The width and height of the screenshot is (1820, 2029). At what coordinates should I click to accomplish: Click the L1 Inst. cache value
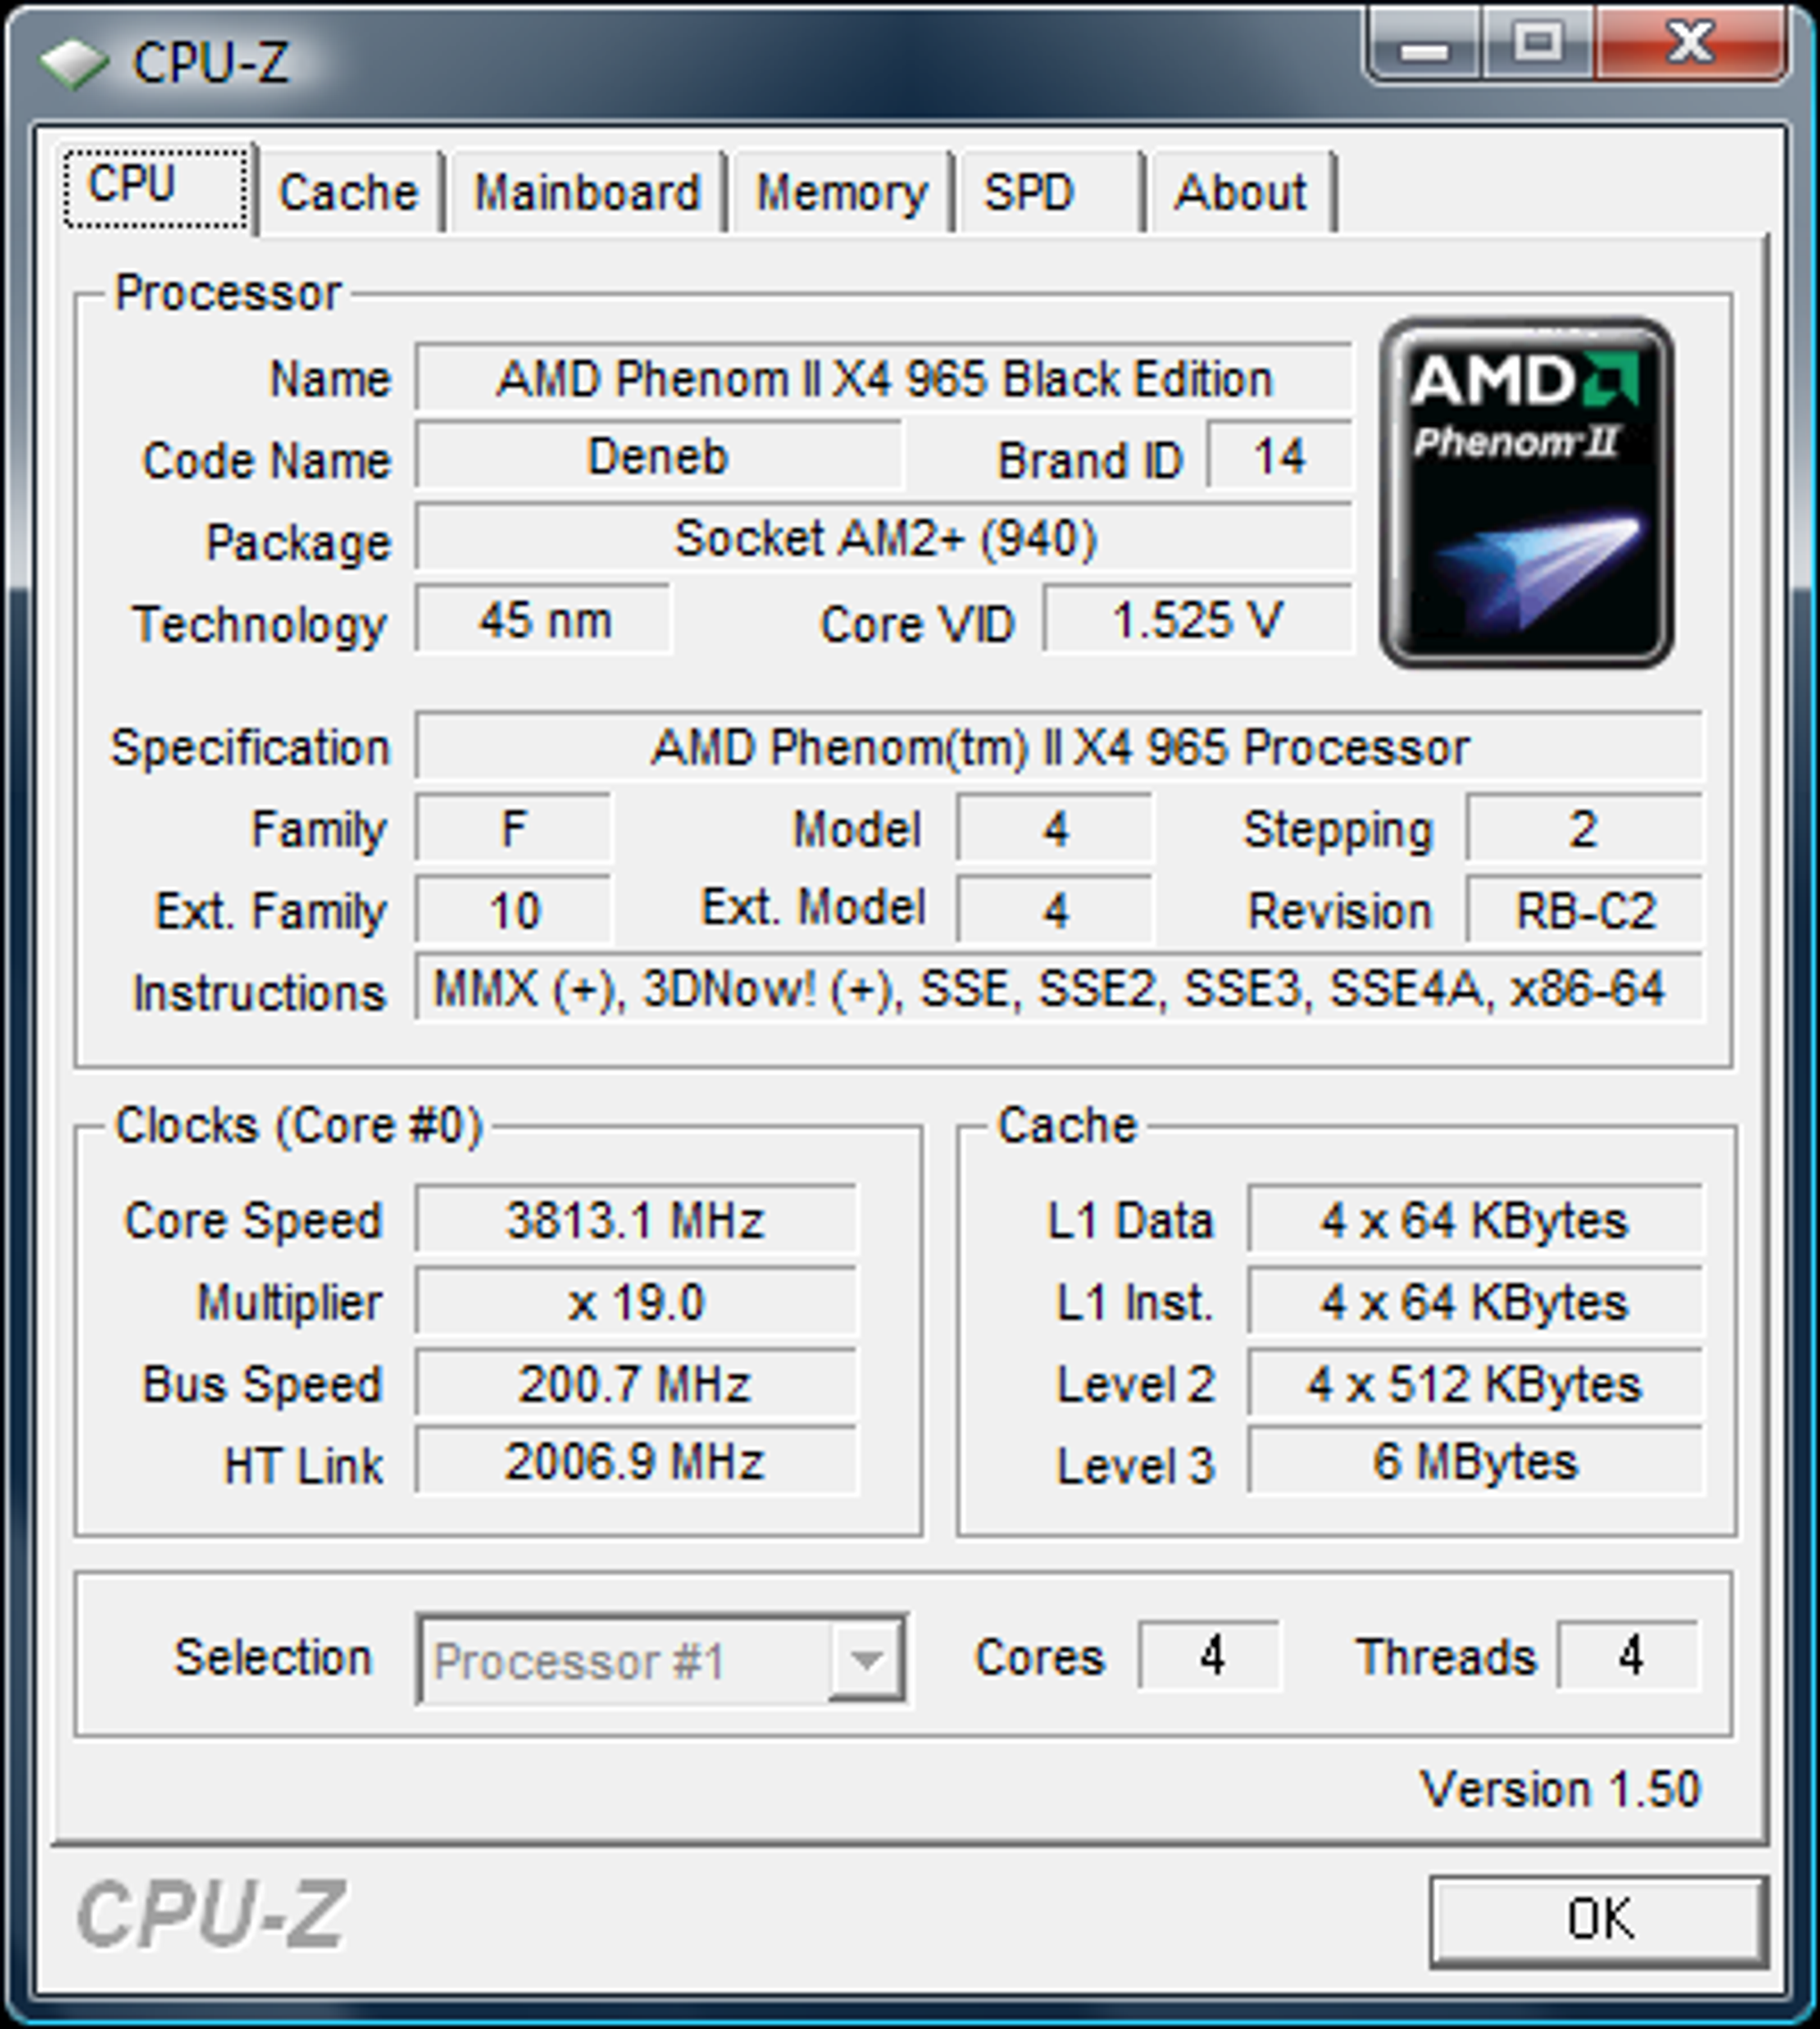point(1475,1303)
